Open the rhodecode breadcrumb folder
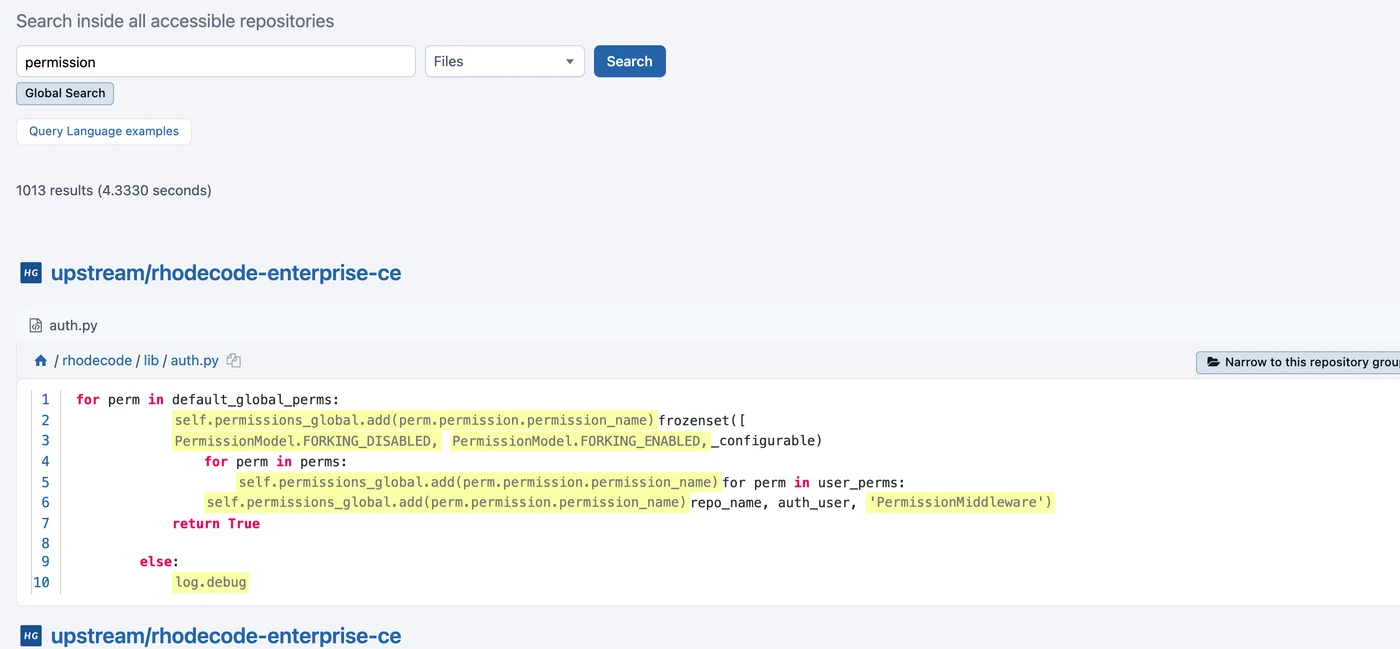Image resolution: width=1400 pixels, height=649 pixels. tap(97, 361)
